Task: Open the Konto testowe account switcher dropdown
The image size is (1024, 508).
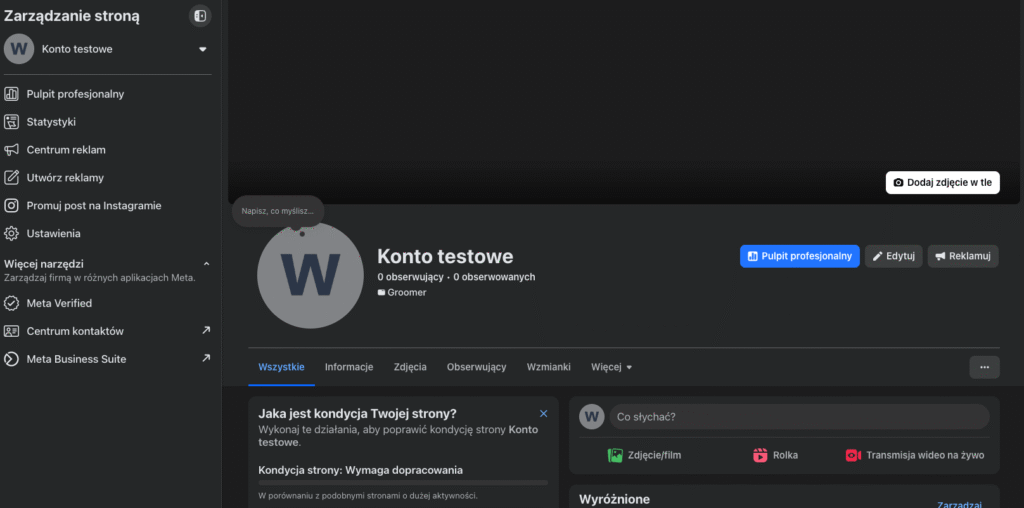Action: 202,49
